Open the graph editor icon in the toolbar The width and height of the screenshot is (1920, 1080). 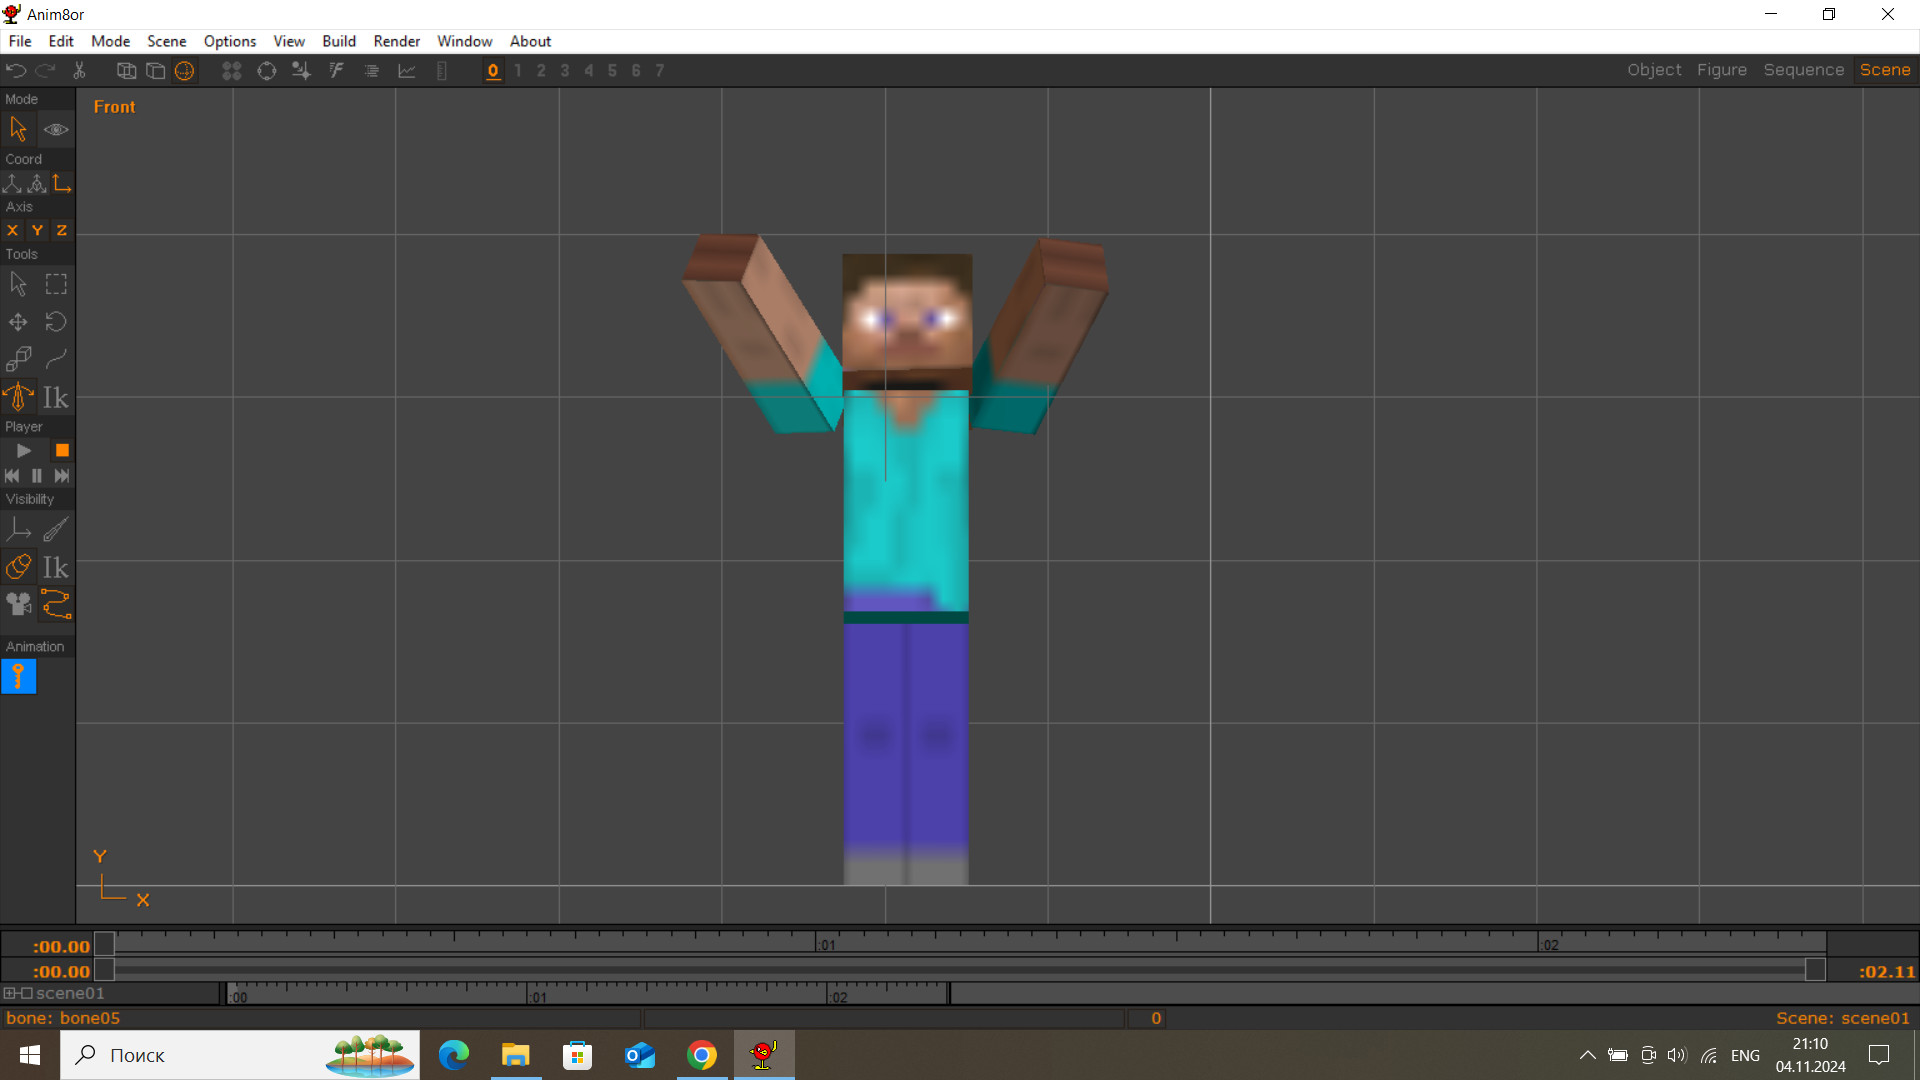pyautogui.click(x=406, y=70)
